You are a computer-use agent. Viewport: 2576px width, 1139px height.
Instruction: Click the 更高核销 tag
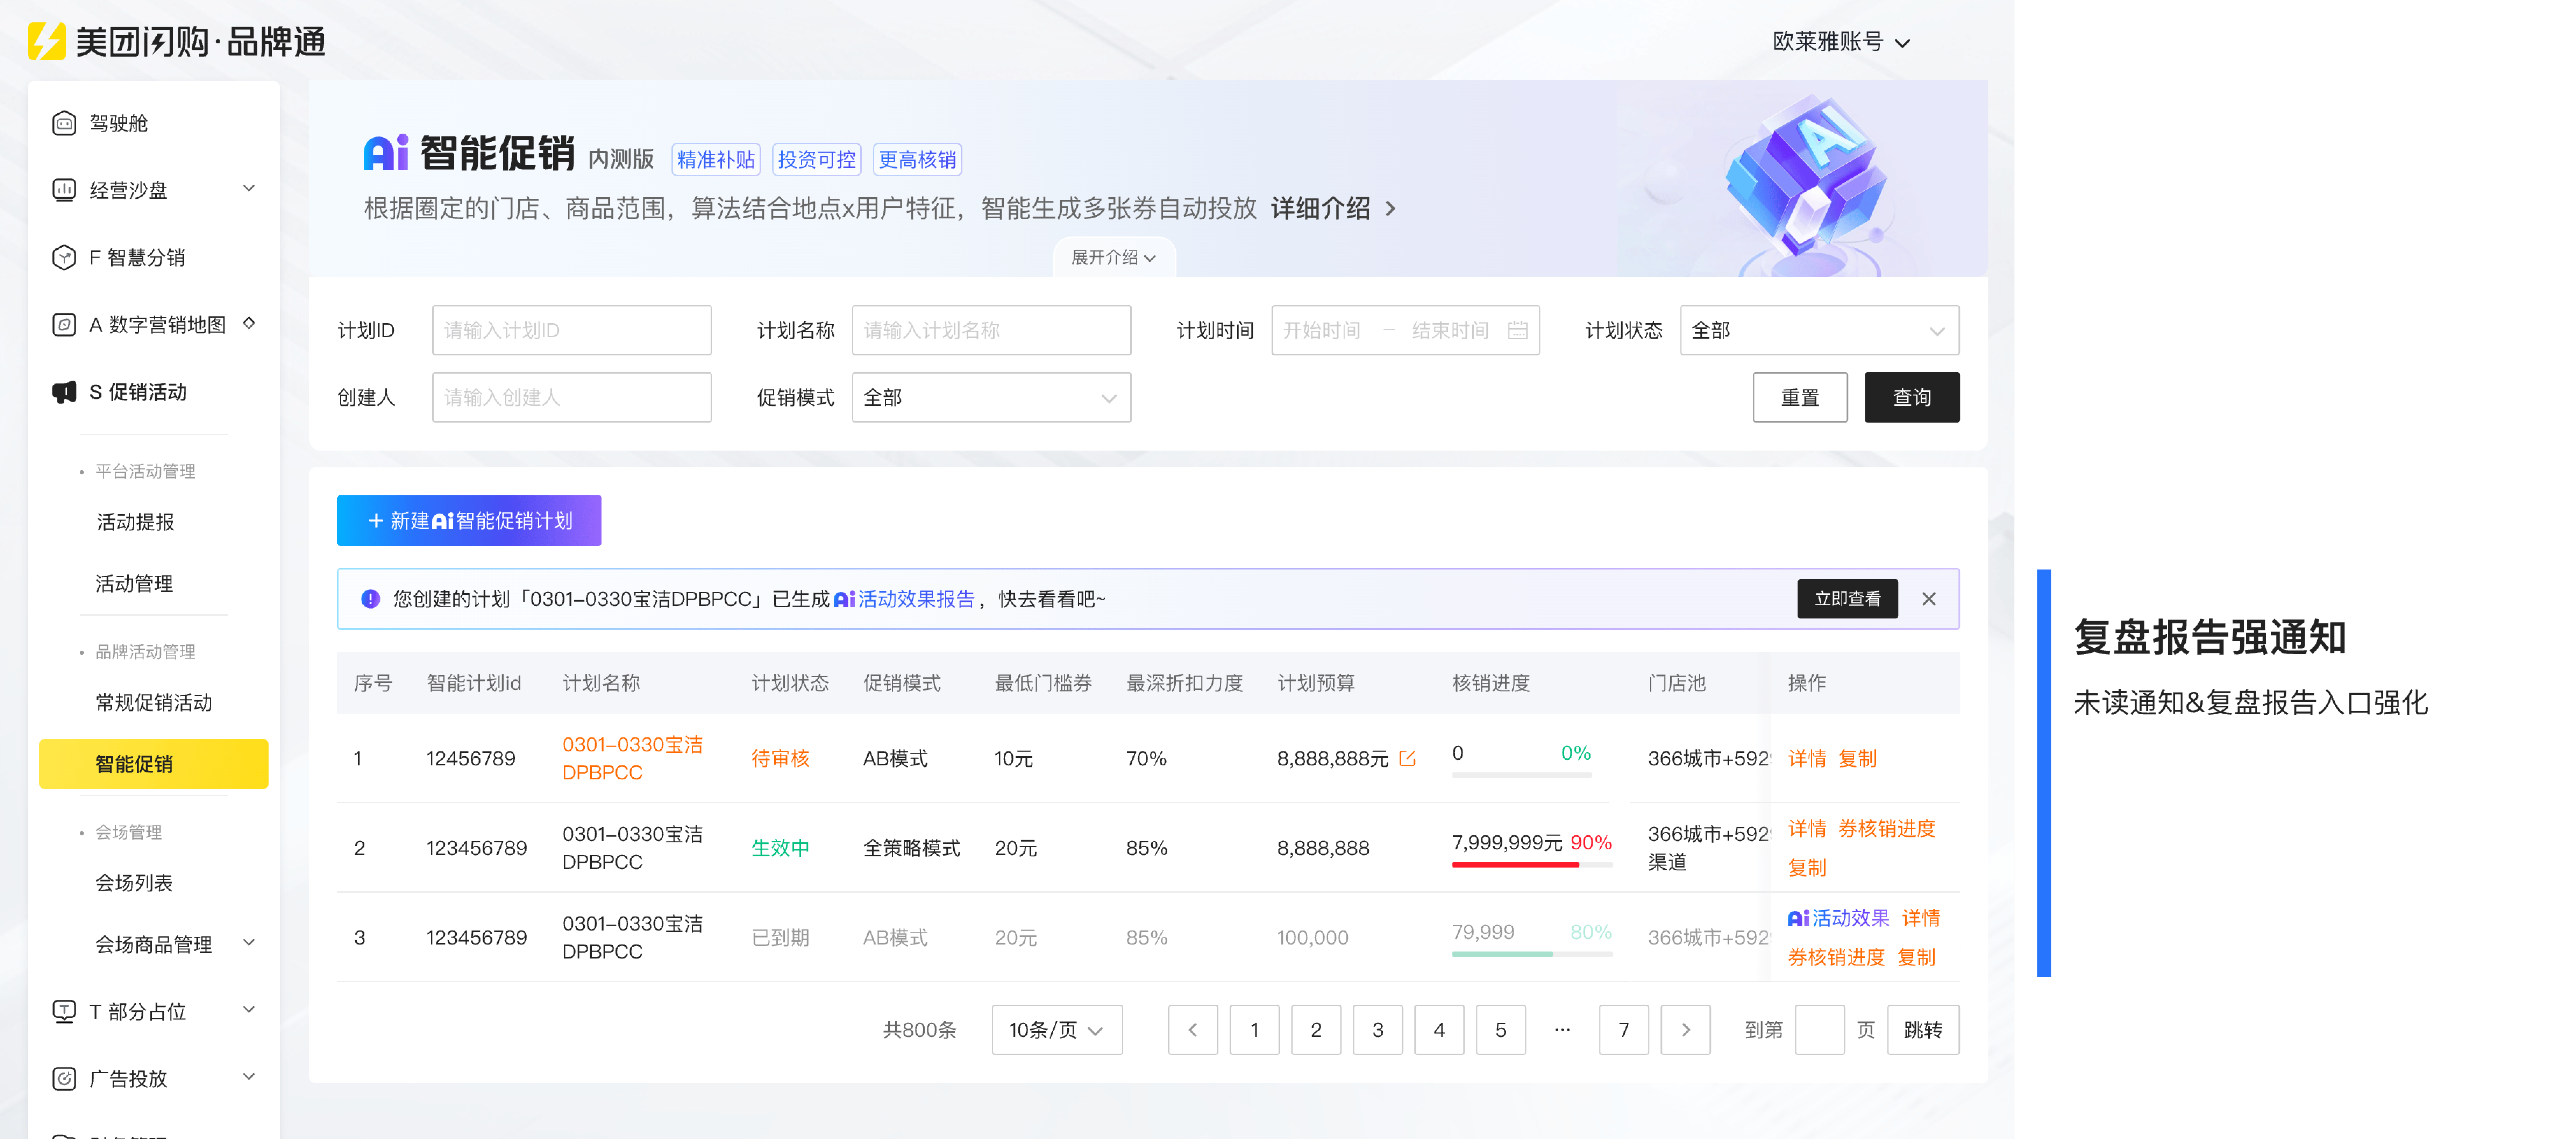coord(917,160)
